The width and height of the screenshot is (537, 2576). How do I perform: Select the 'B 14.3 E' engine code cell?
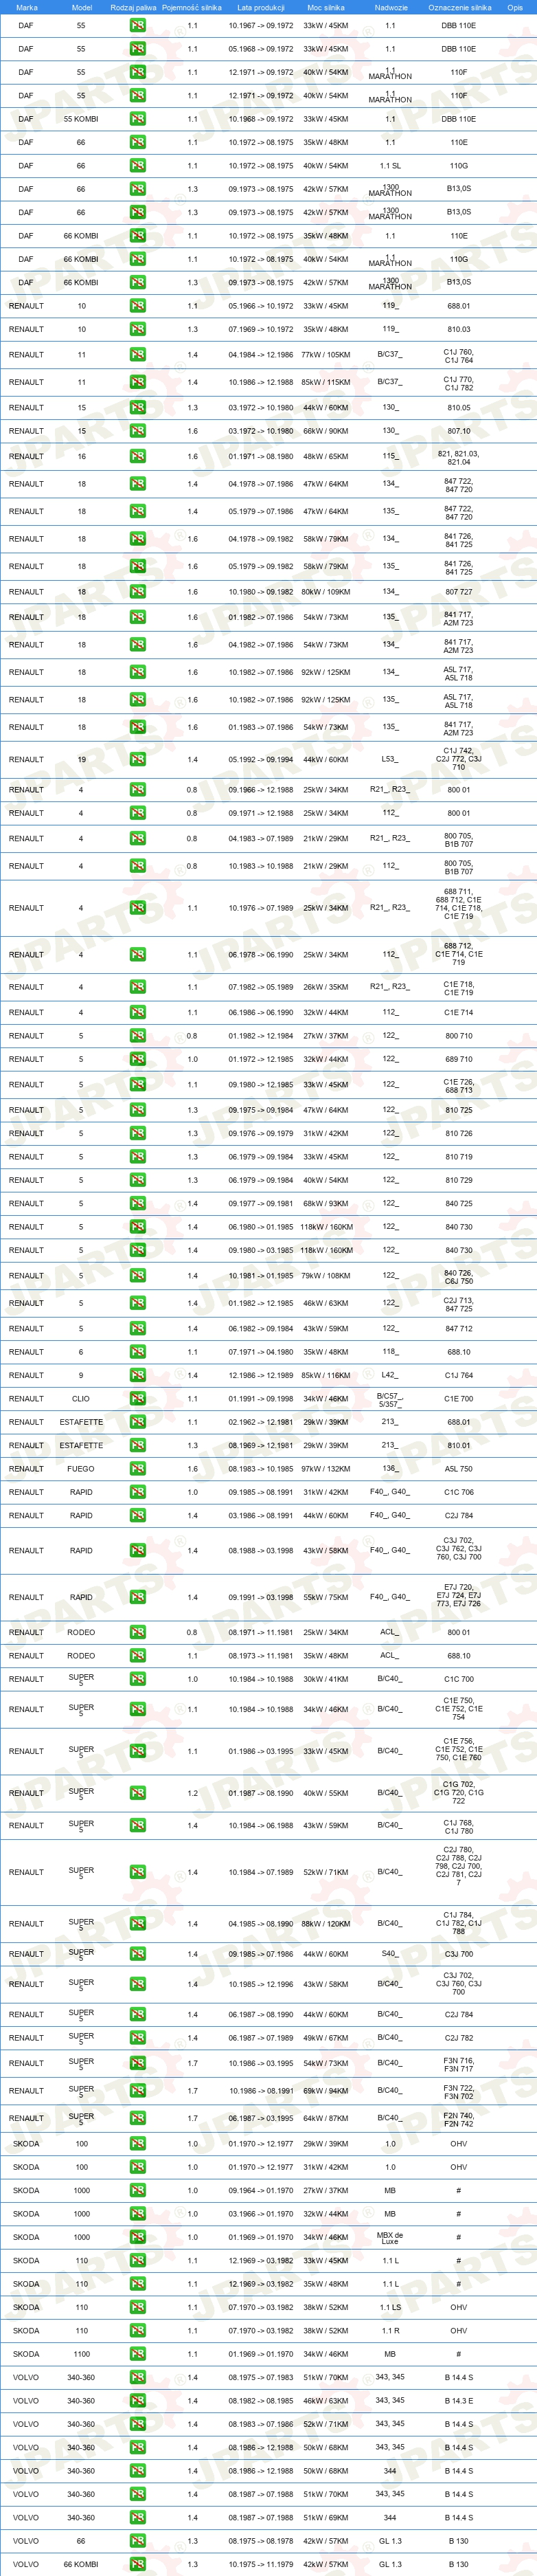pyautogui.click(x=459, y=2401)
